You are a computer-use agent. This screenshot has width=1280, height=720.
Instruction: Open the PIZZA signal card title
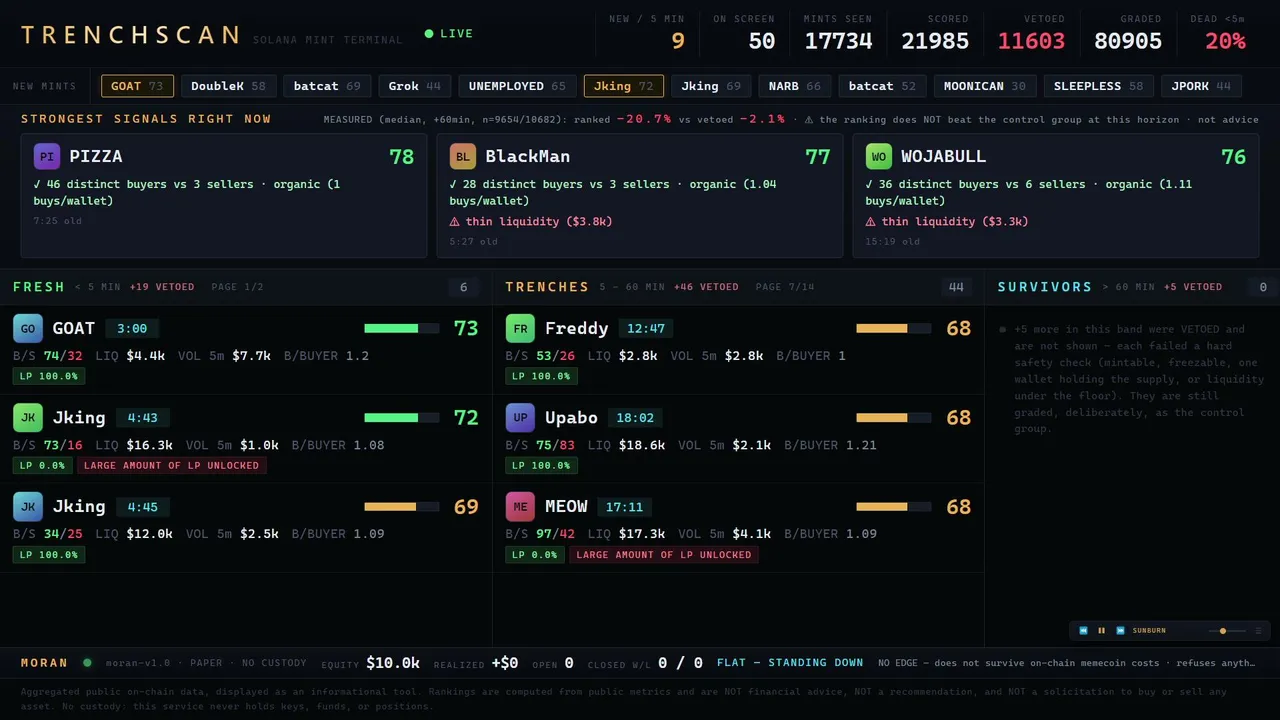coord(96,157)
